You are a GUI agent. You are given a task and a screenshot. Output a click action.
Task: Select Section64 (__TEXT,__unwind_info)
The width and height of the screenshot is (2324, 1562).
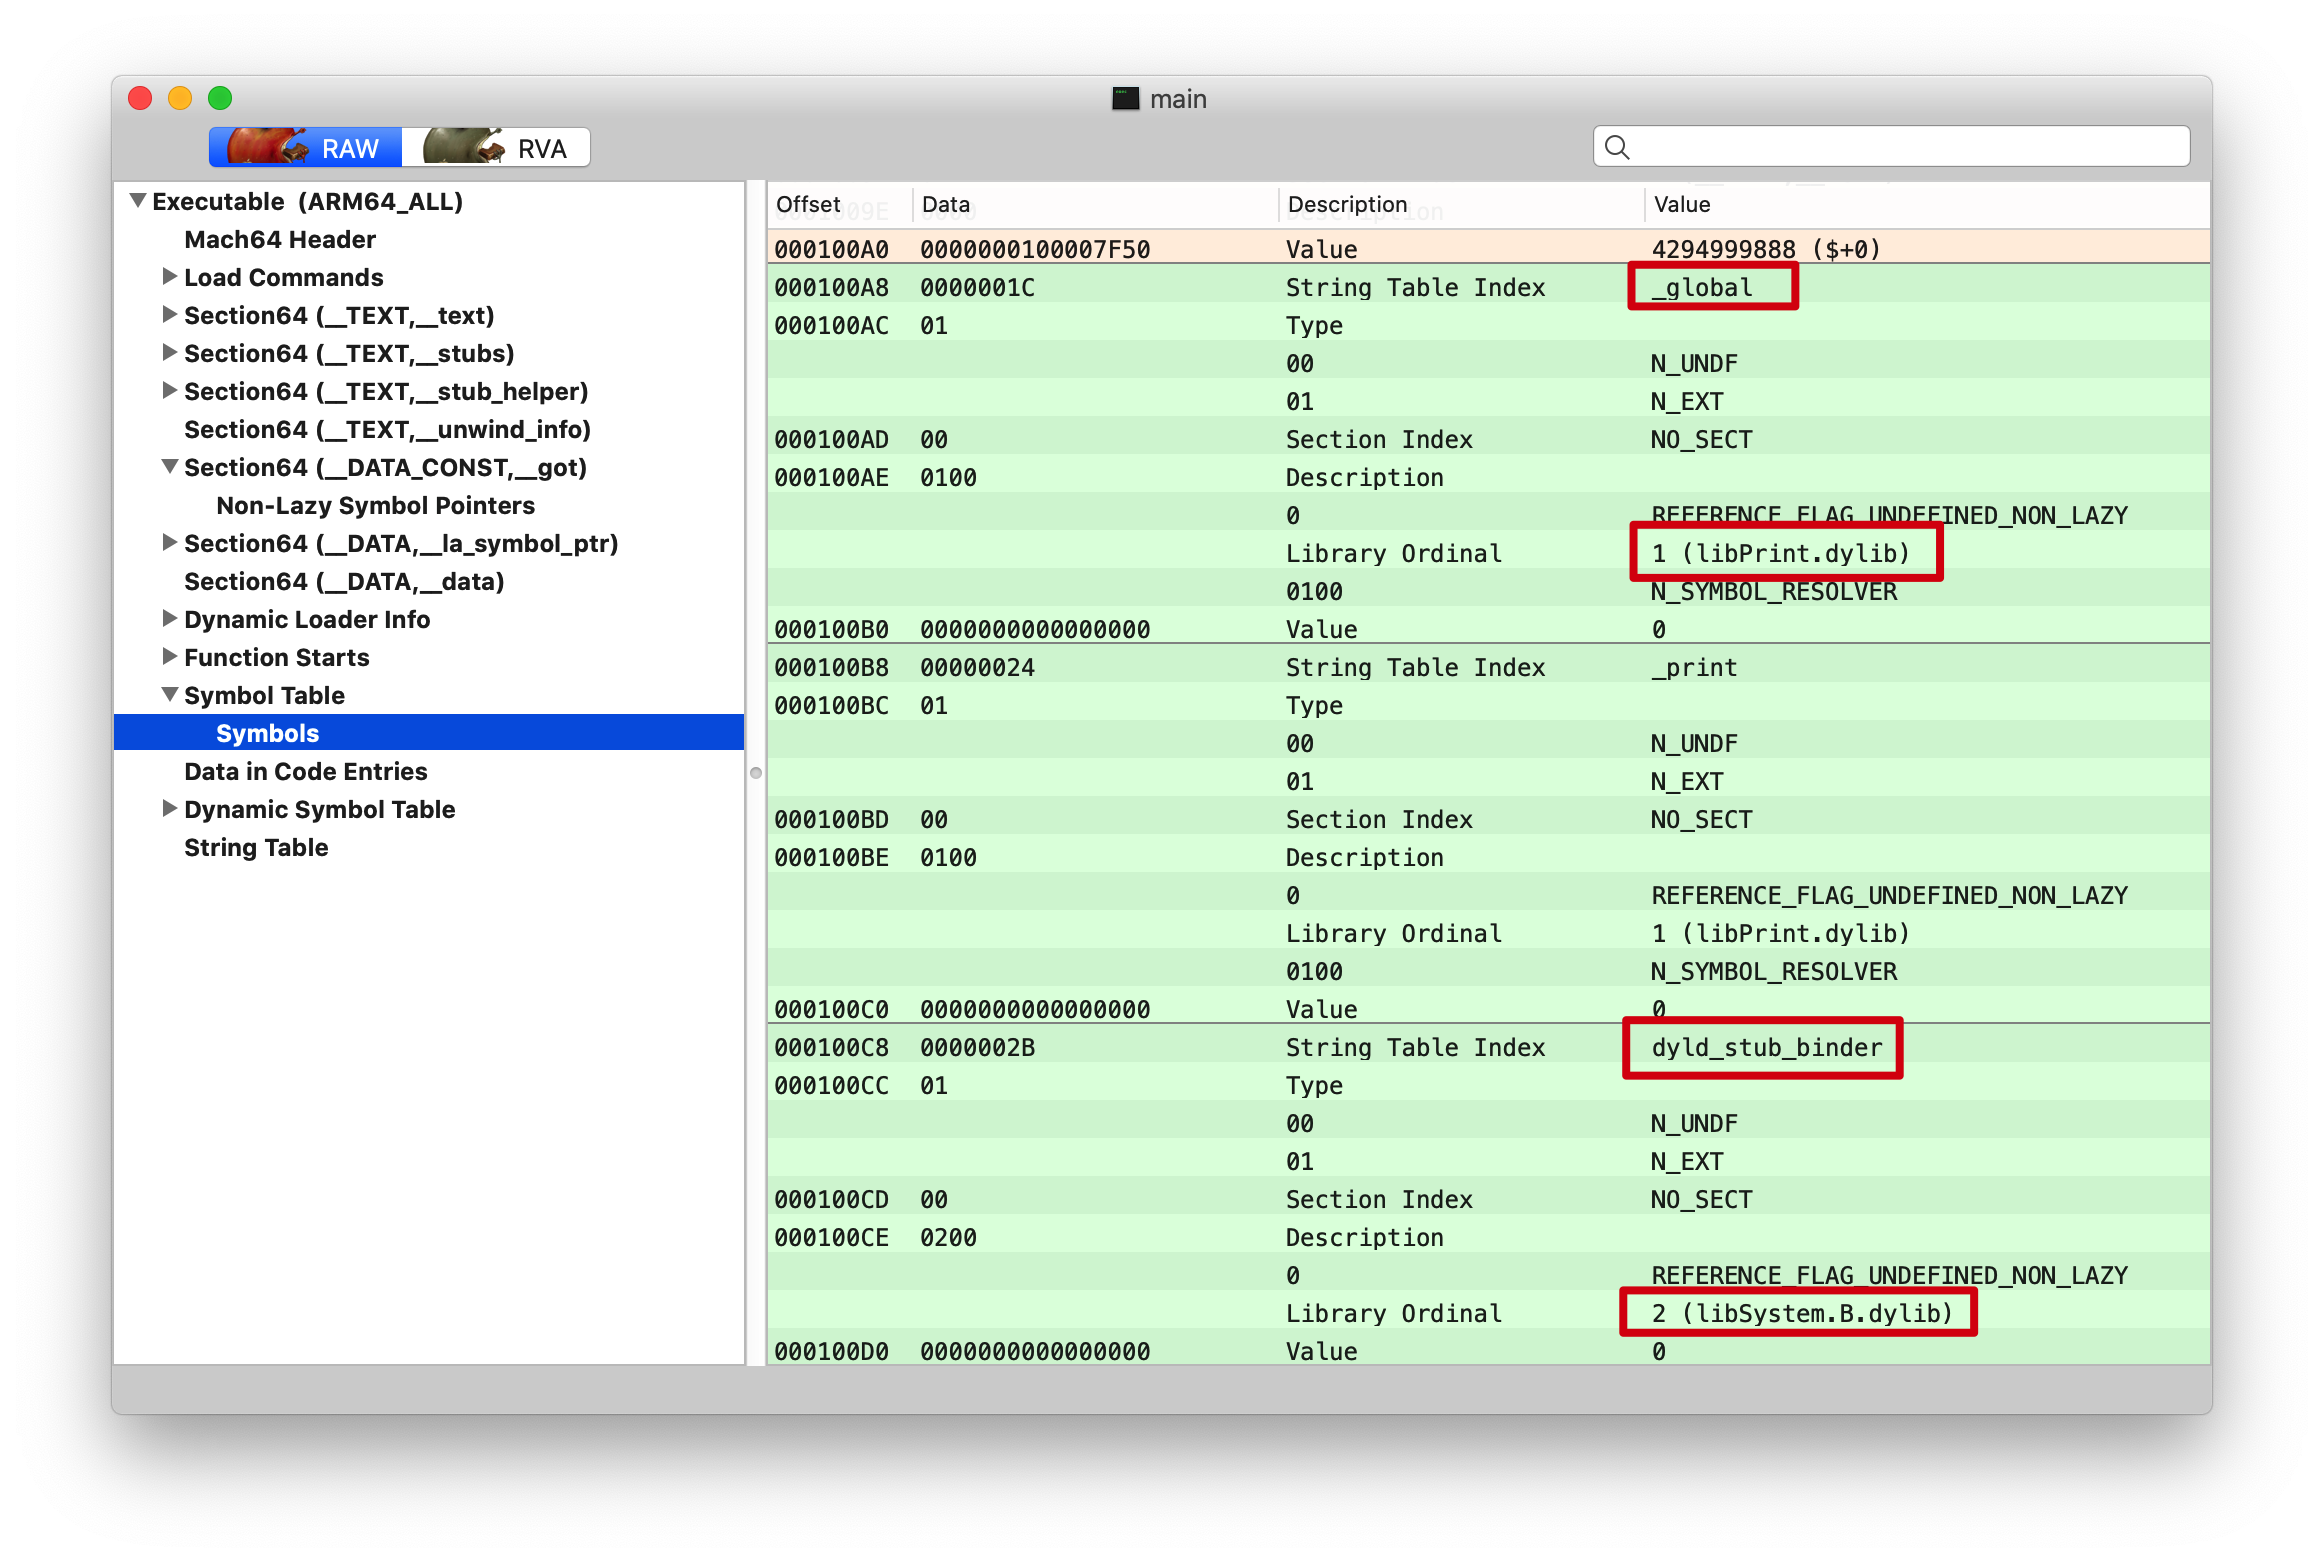[387, 429]
